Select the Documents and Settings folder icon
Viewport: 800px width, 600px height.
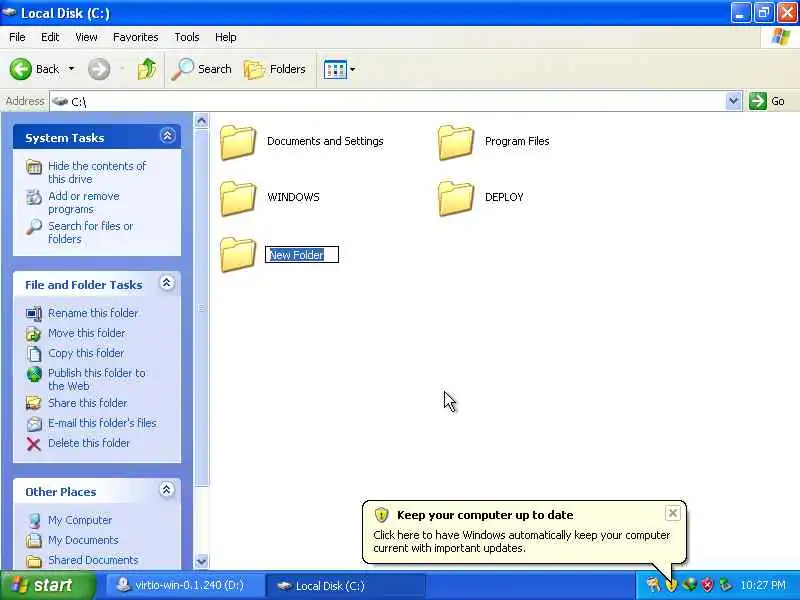pyautogui.click(x=238, y=142)
